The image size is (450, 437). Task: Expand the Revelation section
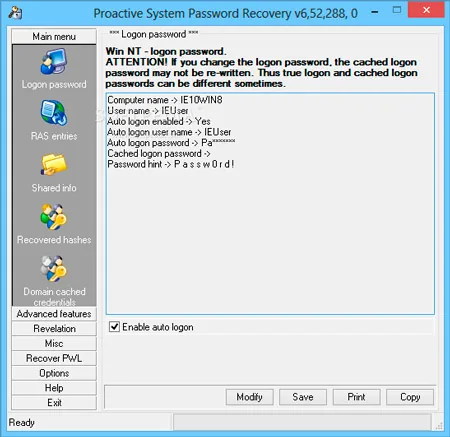pos(54,329)
